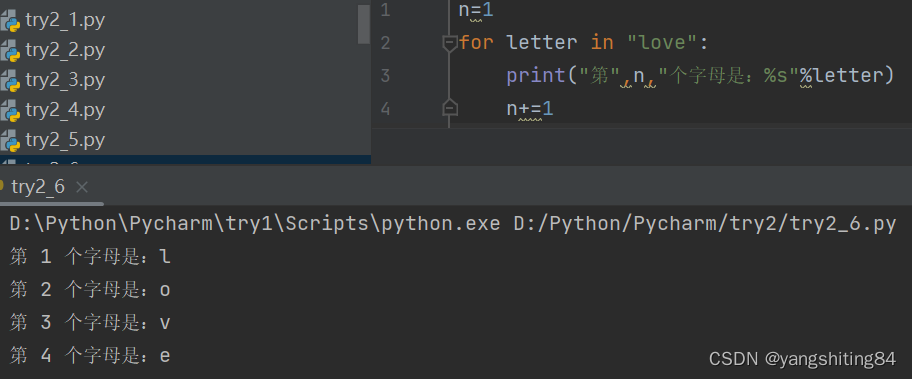Click line number 1 in the gutter
The image size is (912, 379).
[386, 10]
